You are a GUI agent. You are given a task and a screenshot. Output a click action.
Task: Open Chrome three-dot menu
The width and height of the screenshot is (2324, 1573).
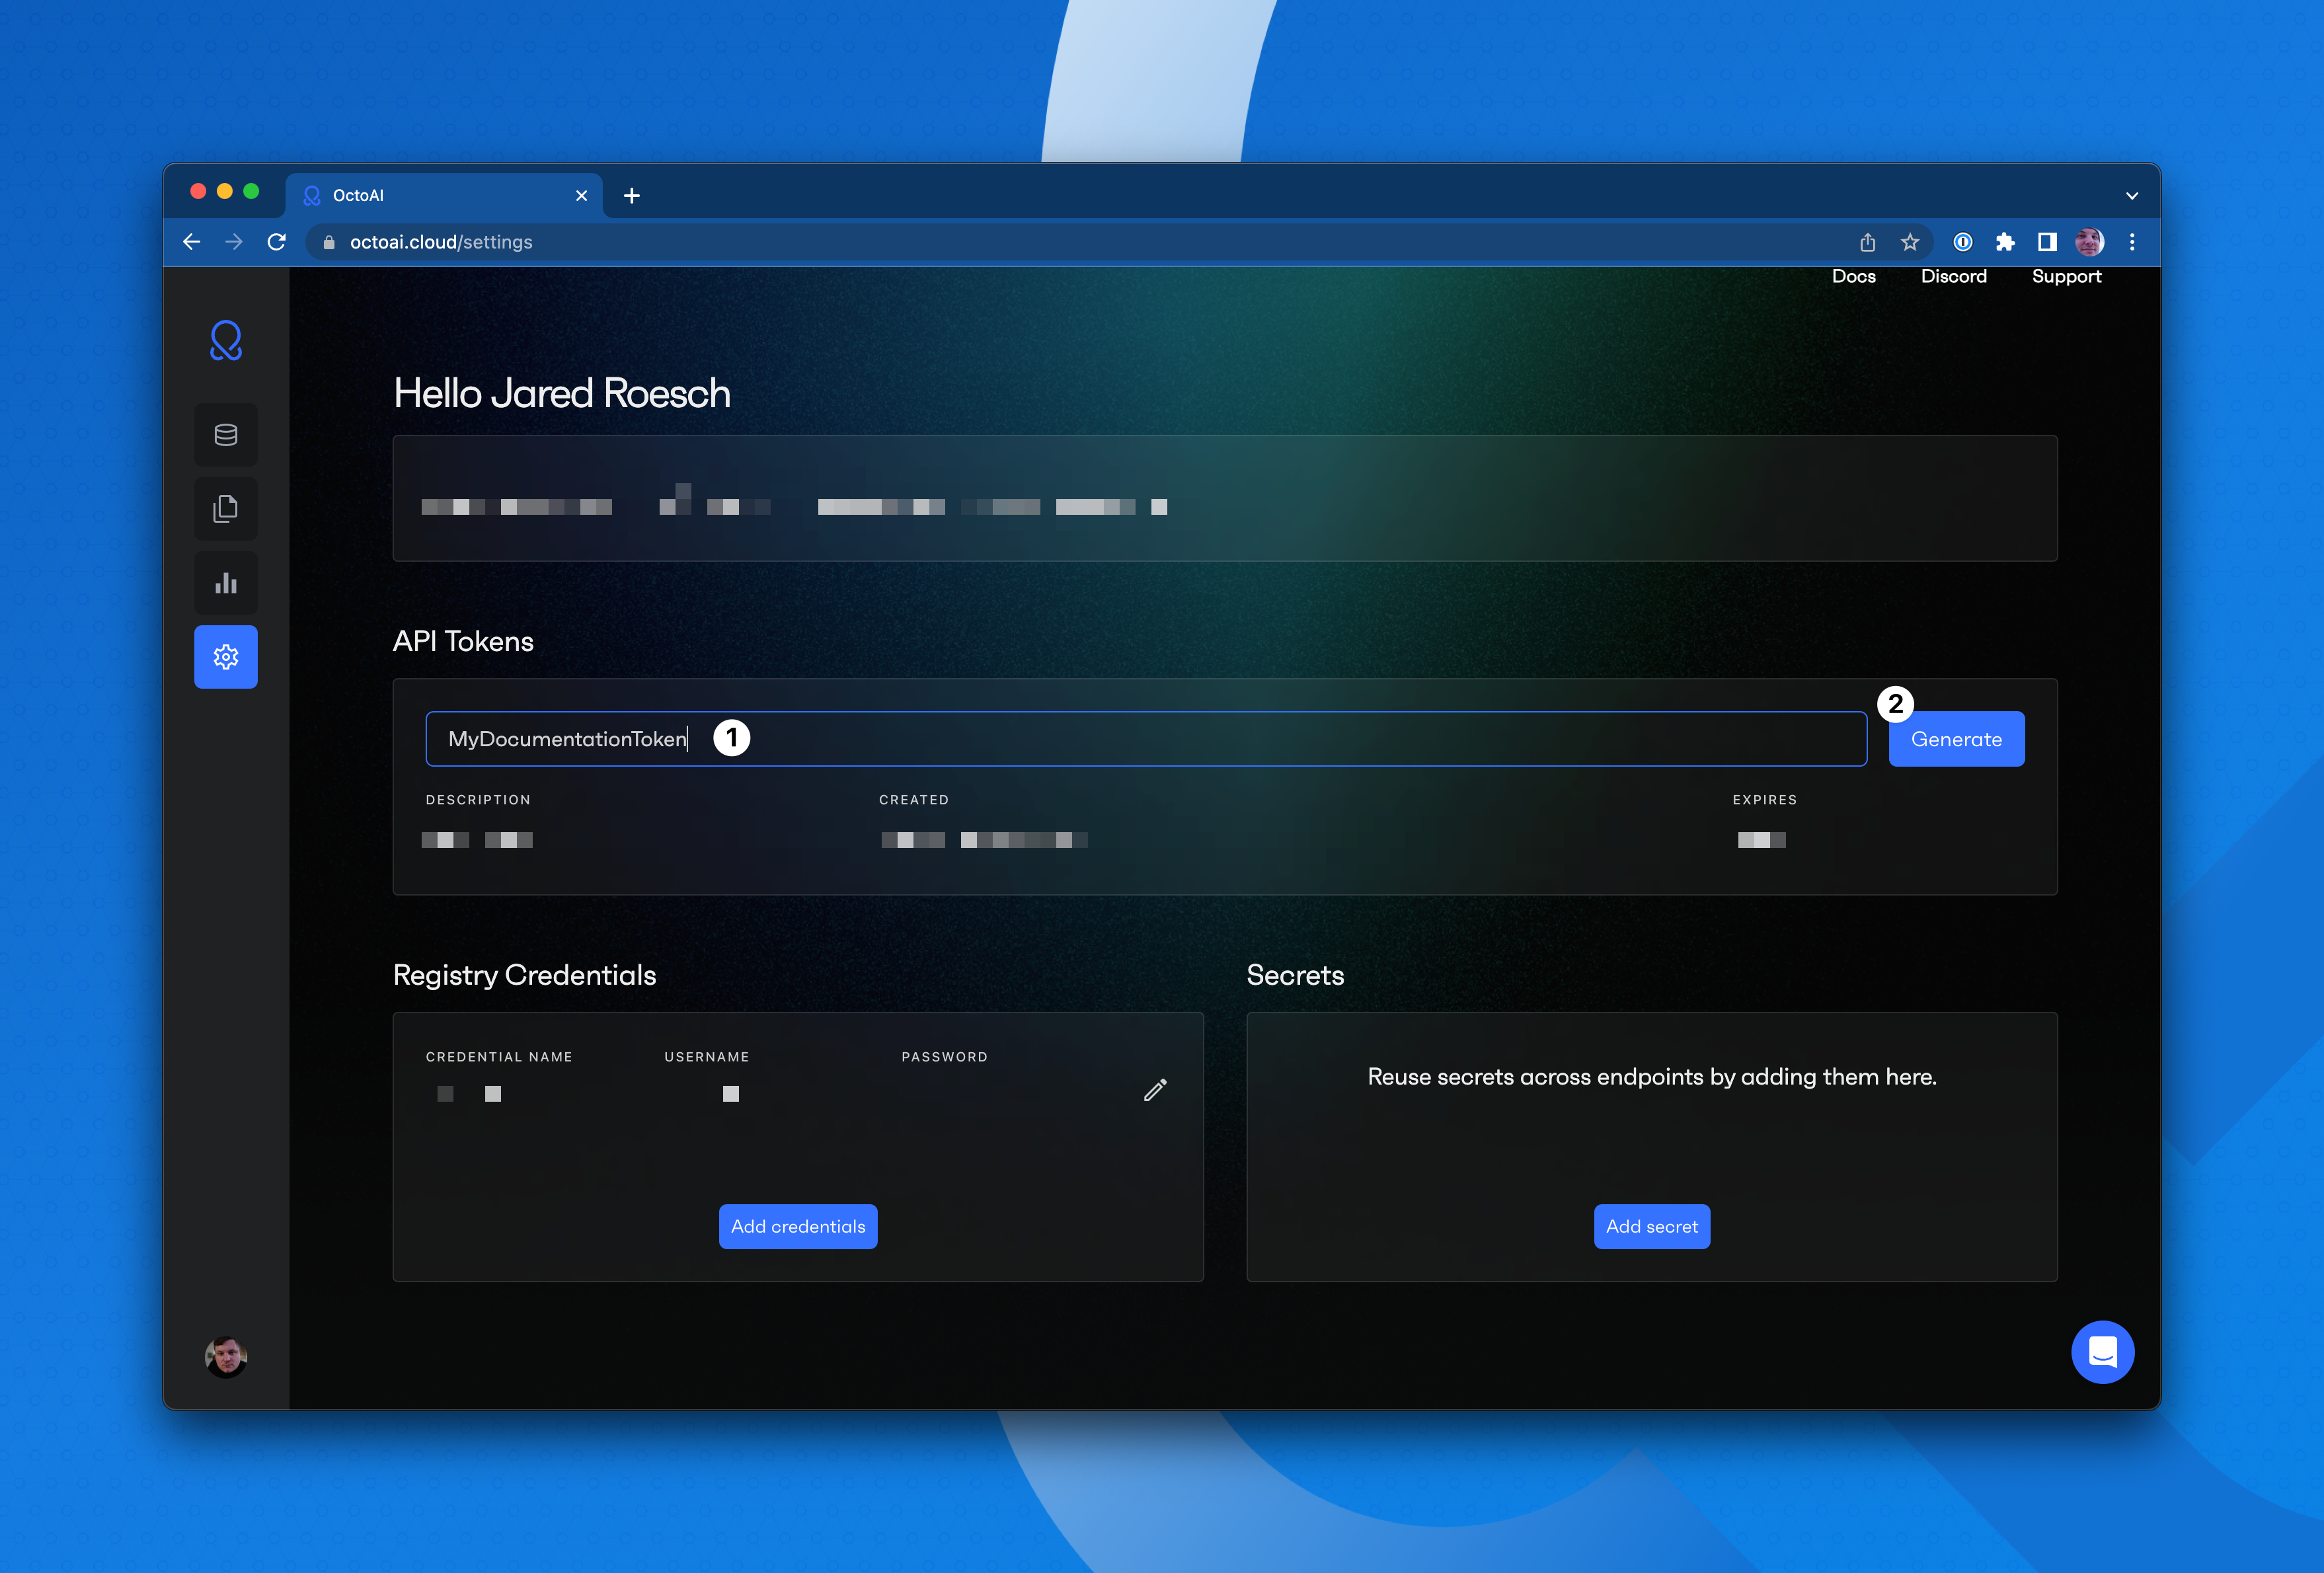(x=2132, y=242)
